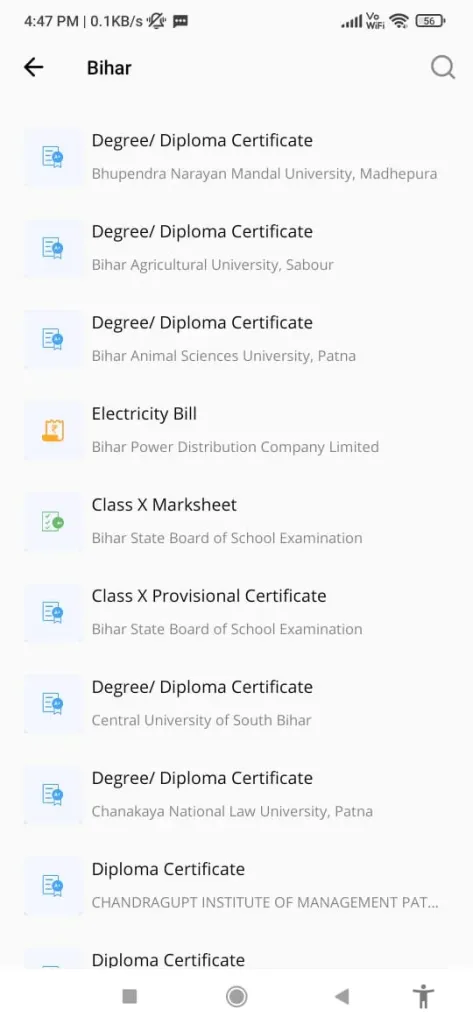Open the search magnifier icon
The image size is (473, 1024).
(443, 67)
